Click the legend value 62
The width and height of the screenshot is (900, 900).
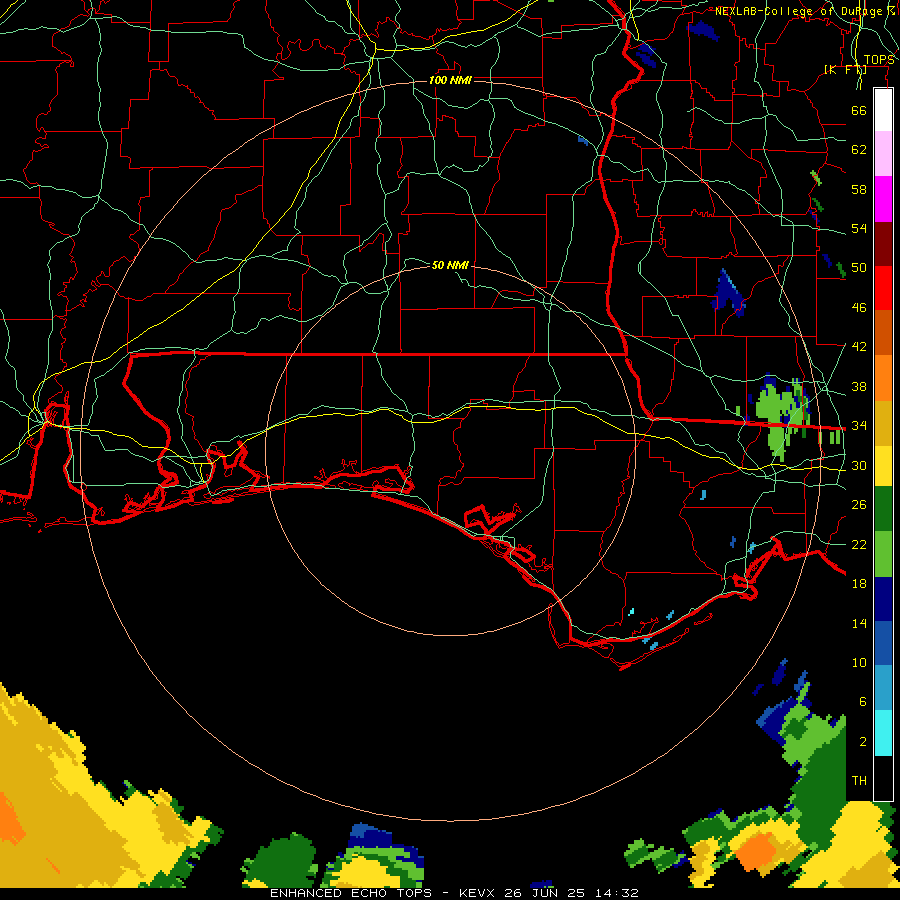859,150
